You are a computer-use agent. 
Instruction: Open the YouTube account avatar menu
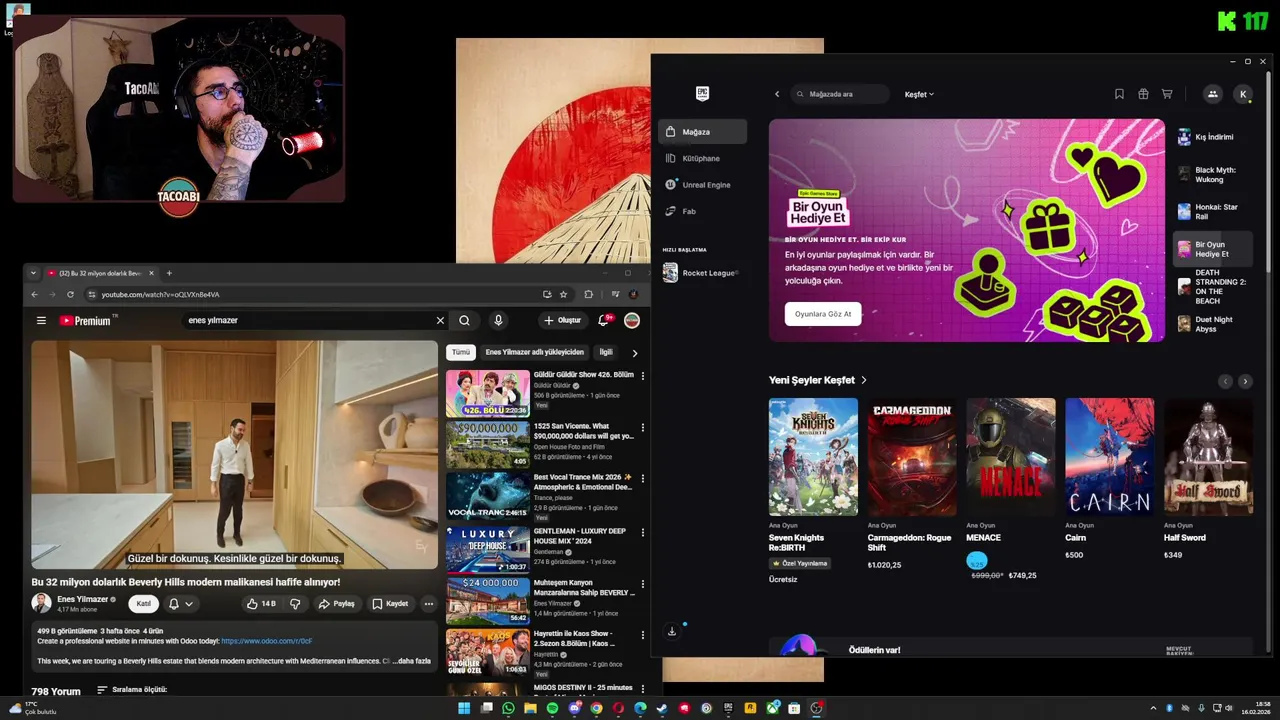coord(632,321)
